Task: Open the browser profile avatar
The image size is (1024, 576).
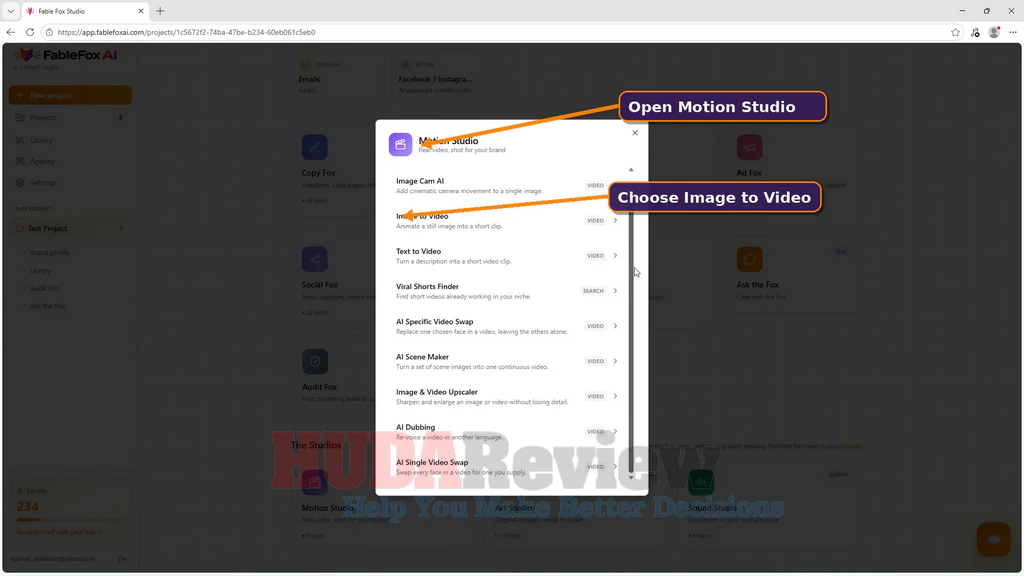Action: tap(994, 32)
